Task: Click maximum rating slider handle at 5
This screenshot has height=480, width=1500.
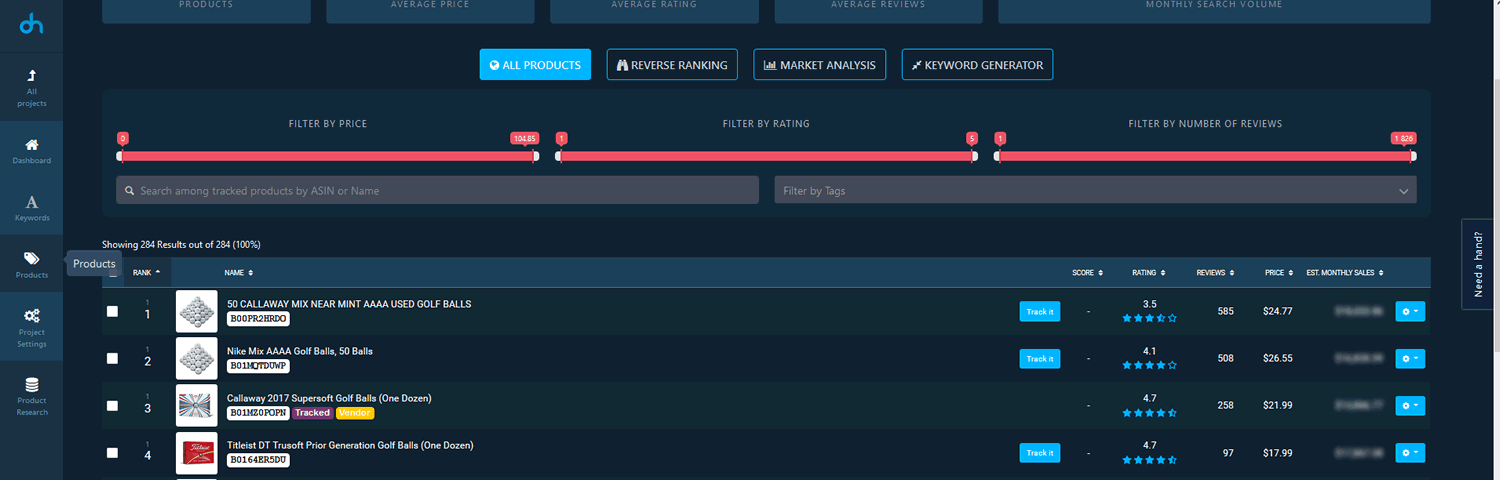Action: [974, 156]
